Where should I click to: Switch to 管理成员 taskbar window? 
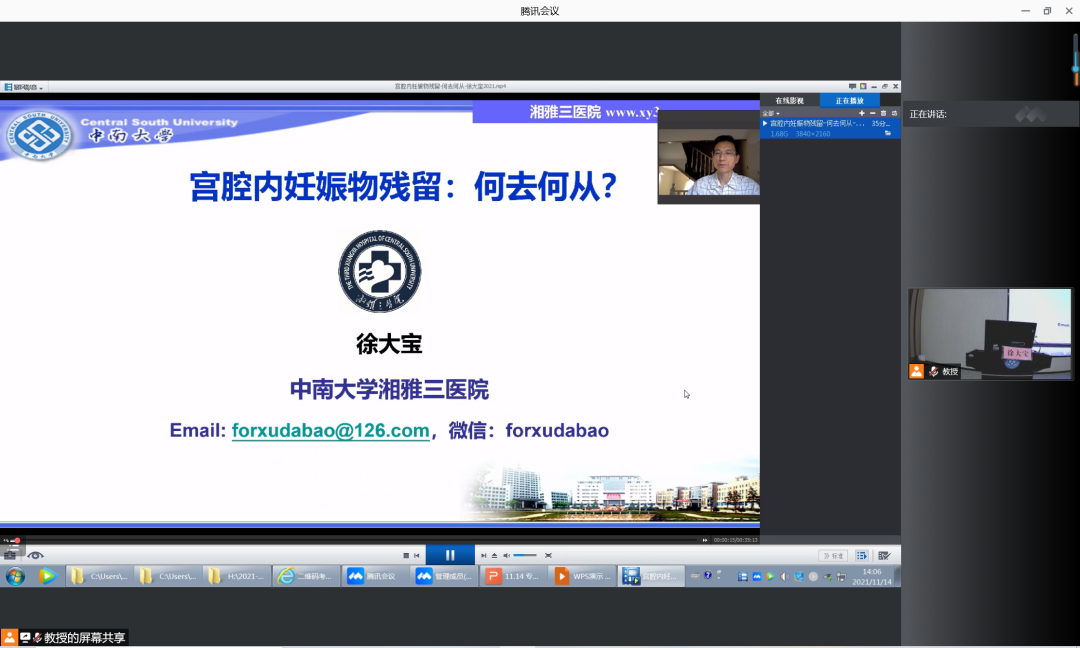(444, 576)
